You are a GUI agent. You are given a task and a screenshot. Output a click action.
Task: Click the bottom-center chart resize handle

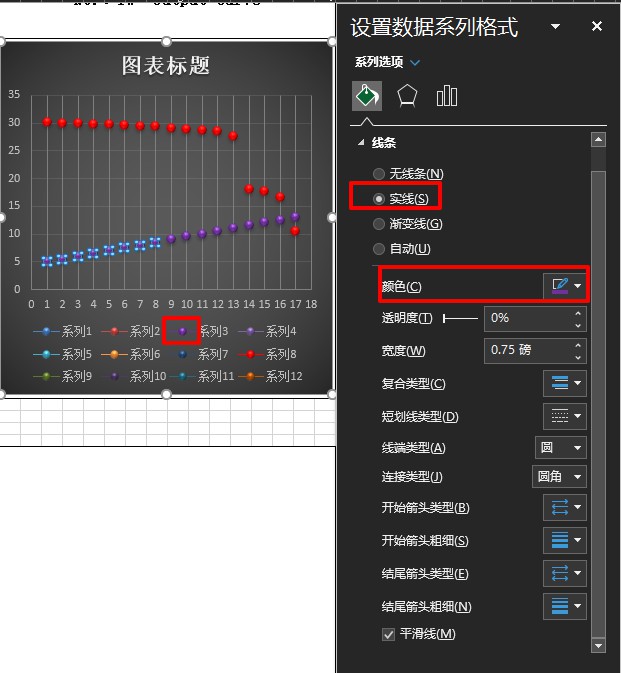tap(167, 394)
